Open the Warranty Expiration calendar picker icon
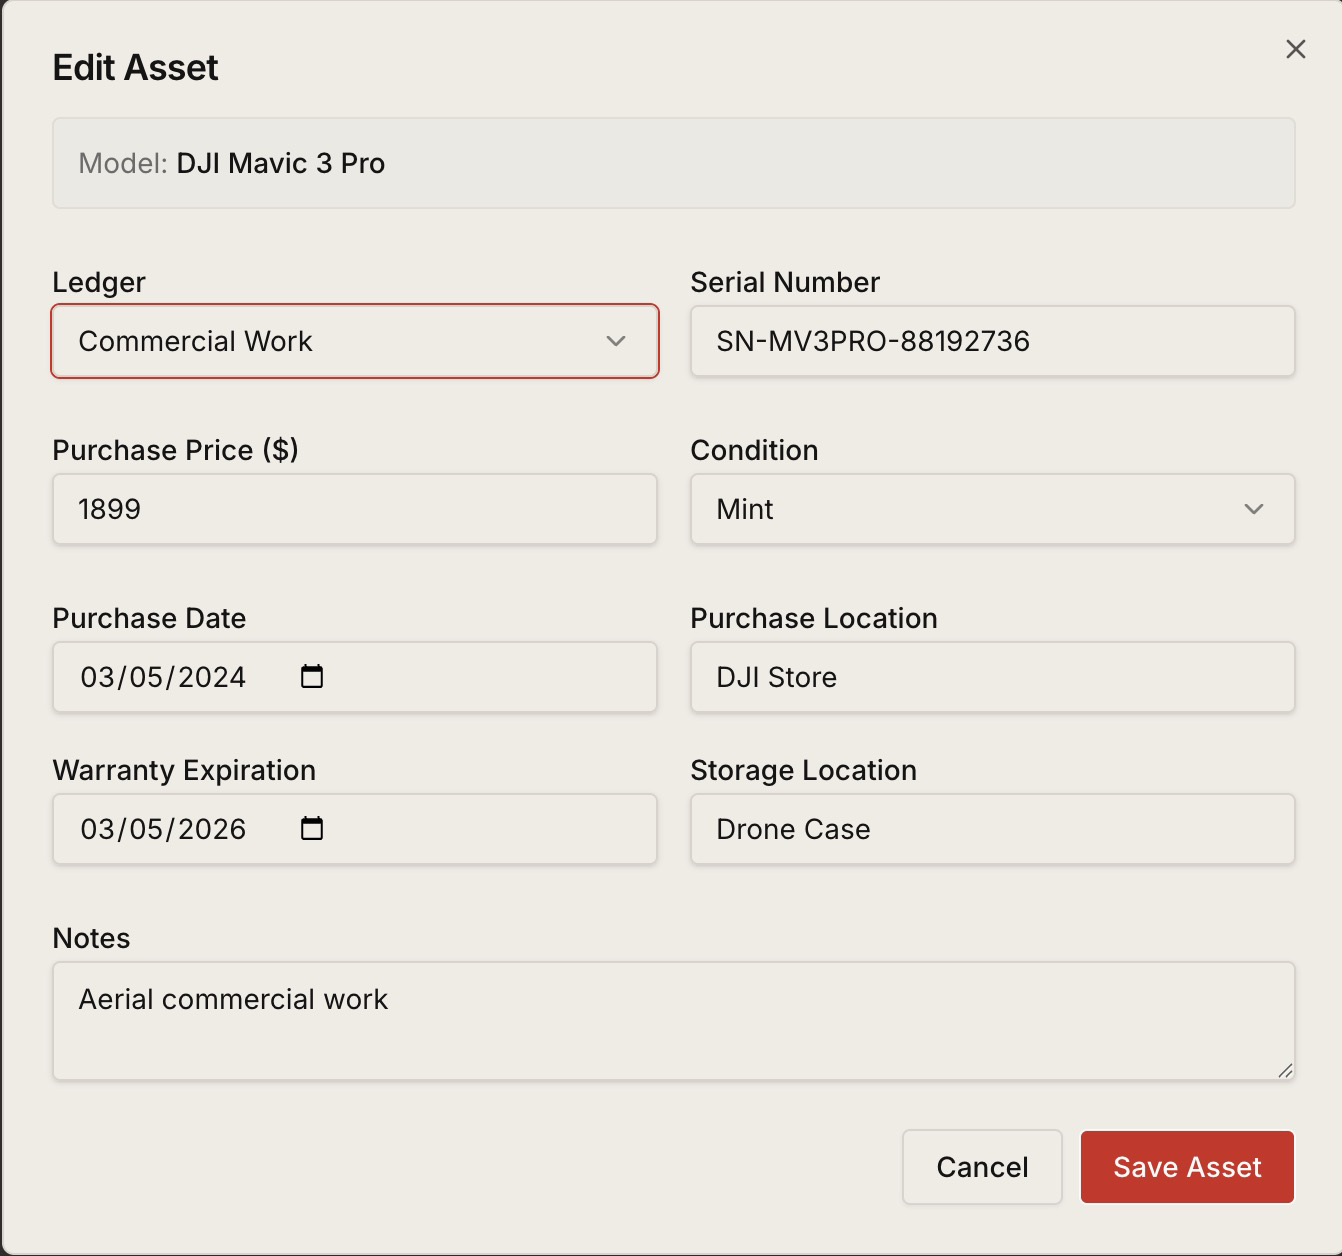This screenshot has height=1256, width=1342. 312,829
